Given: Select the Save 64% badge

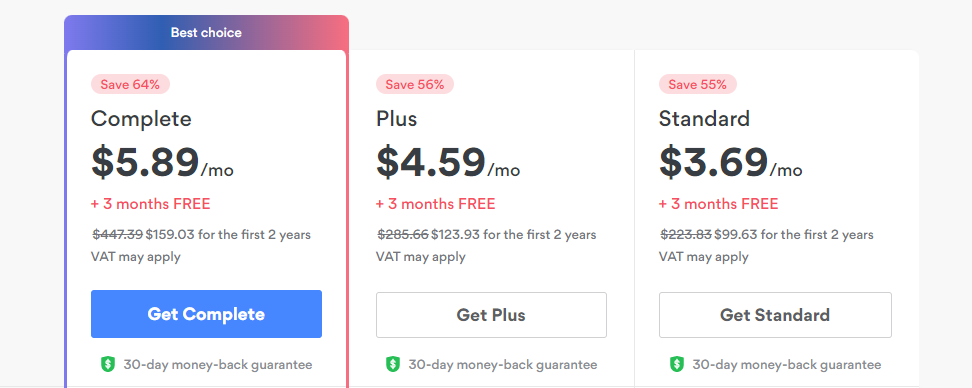Looking at the screenshot, I should (130, 84).
